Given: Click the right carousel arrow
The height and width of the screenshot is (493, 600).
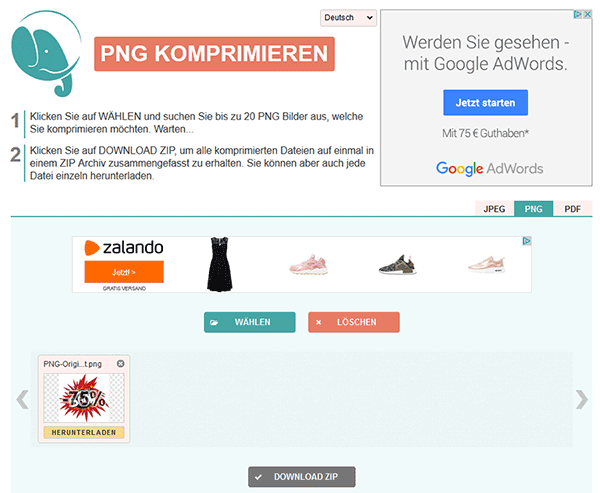Looking at the screenshot, I should [x=582, y=400].
